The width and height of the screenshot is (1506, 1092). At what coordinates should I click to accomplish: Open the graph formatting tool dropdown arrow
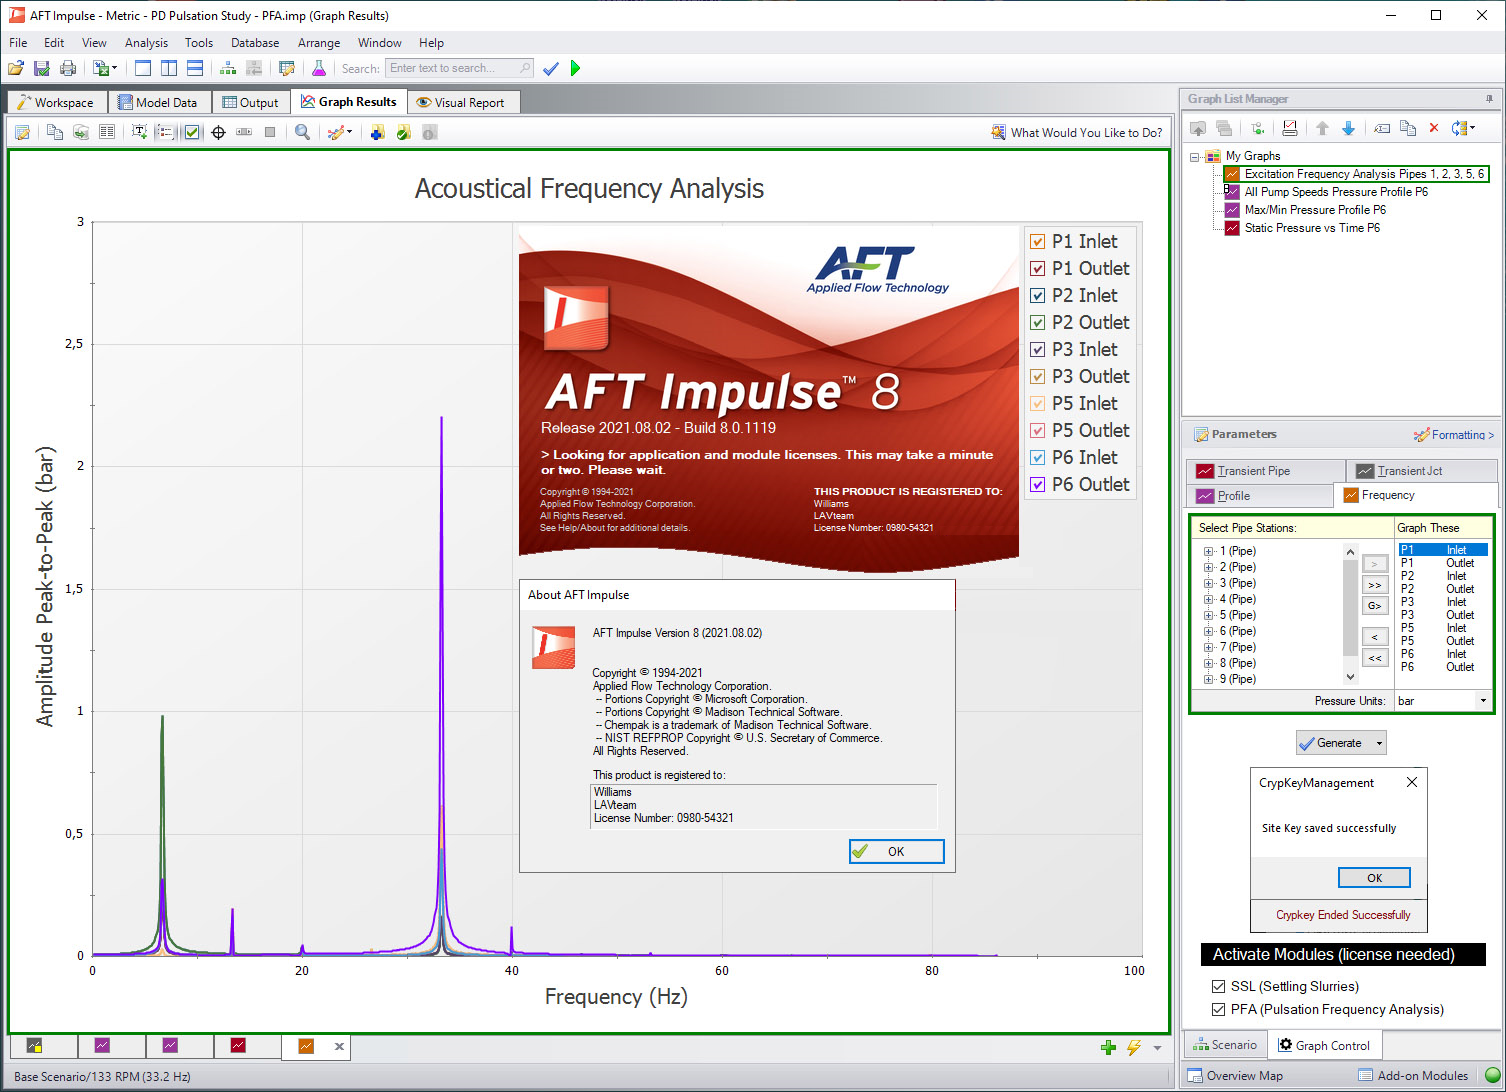coord(349,132)
